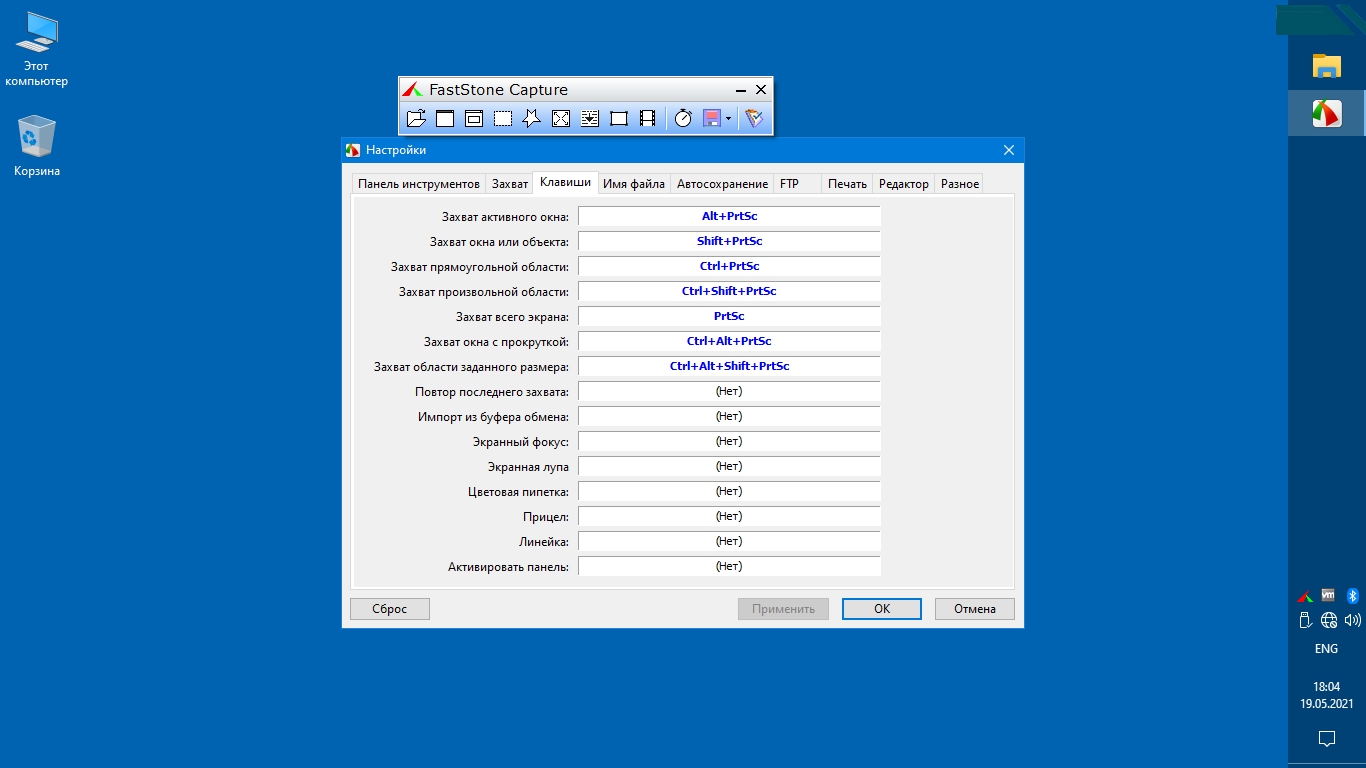Viewport: 1366px width, 768px height.
Task: Click the stopwatch delay capture icon
Action: tap(683, 119)
